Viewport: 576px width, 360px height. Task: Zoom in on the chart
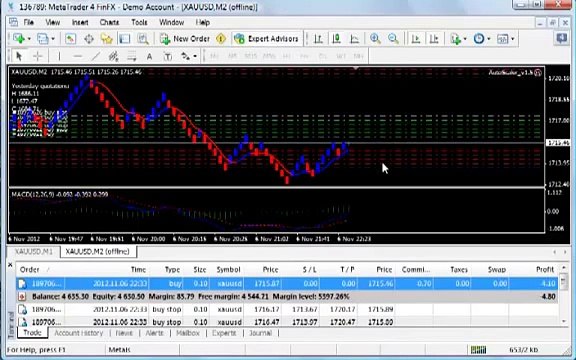coord(375,38)
